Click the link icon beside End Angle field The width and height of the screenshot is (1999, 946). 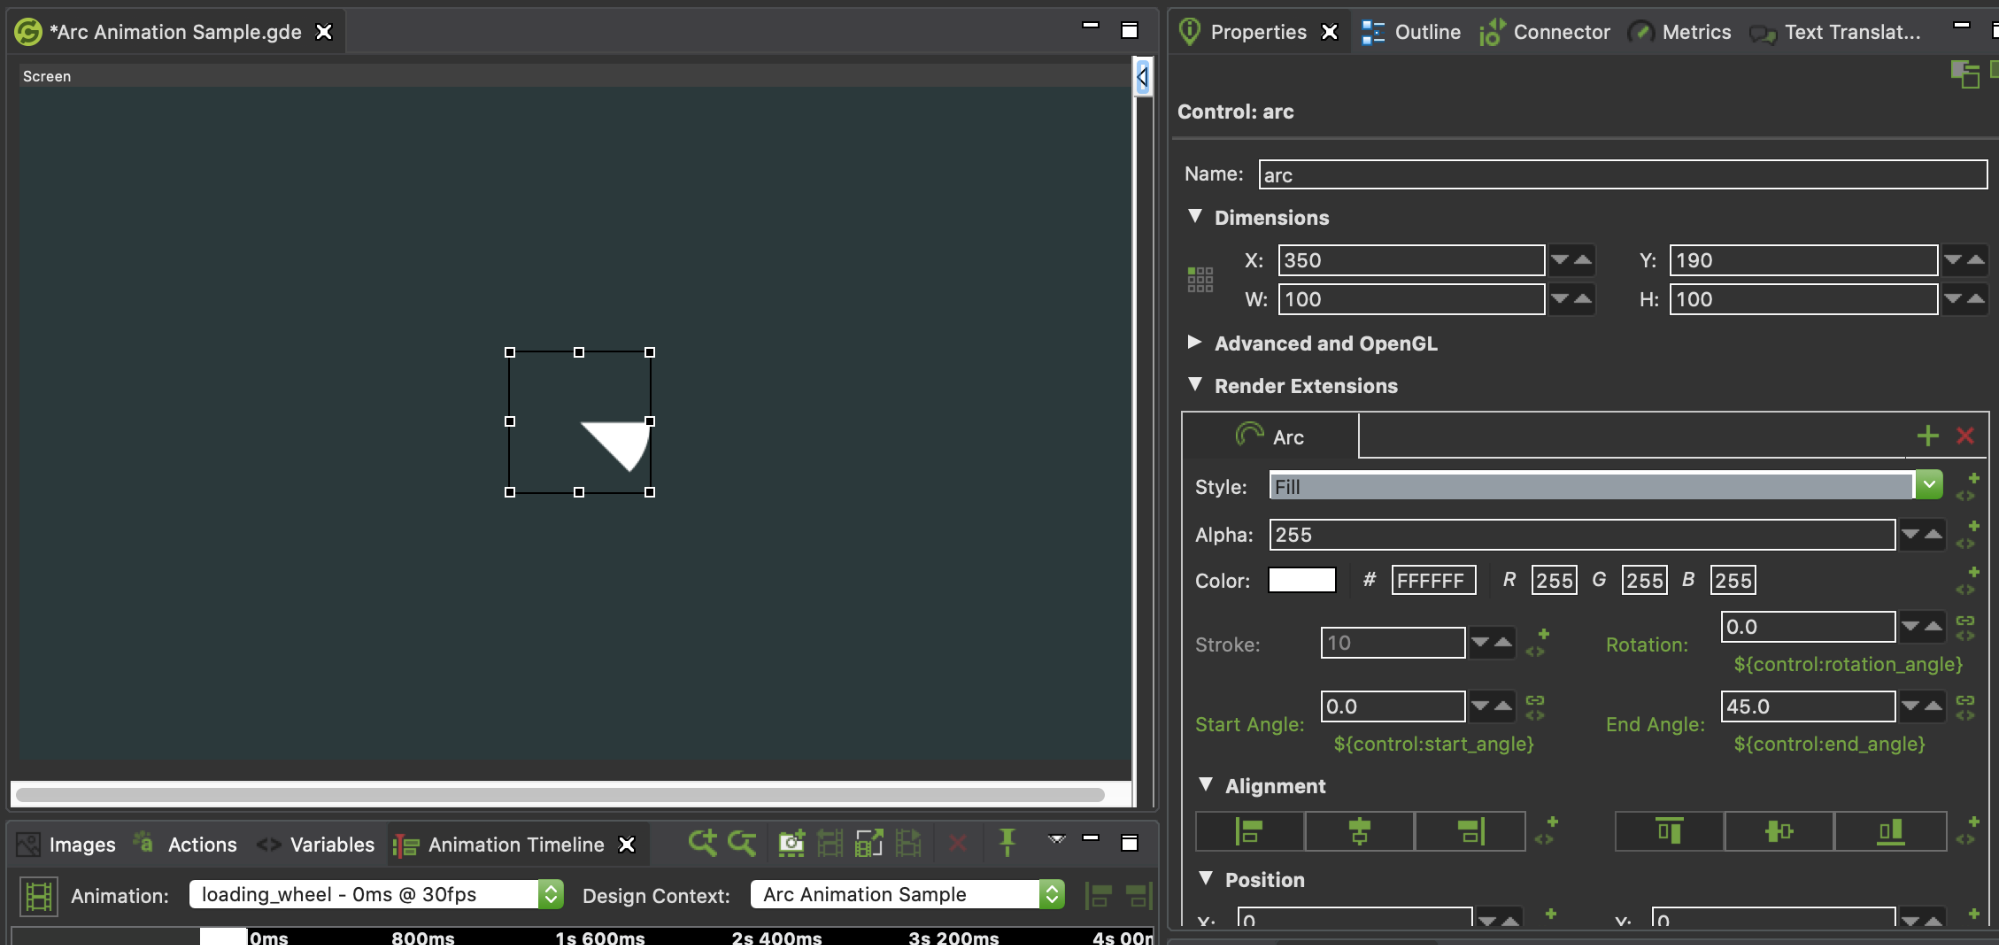(x=1965, y=707)
